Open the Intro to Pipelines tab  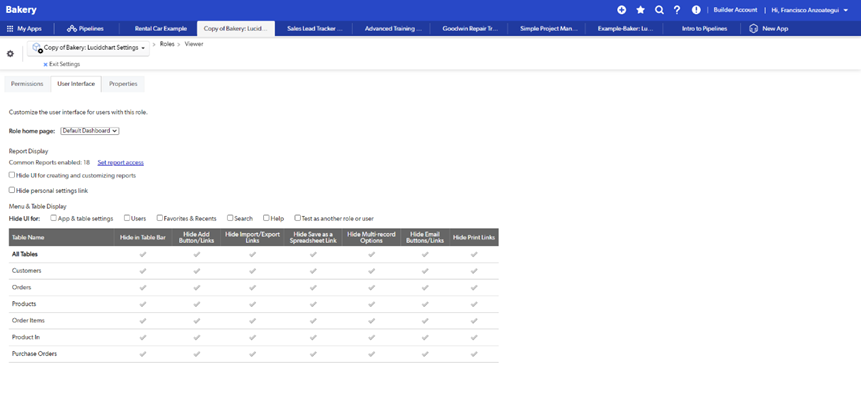click(x=704, y=29)
